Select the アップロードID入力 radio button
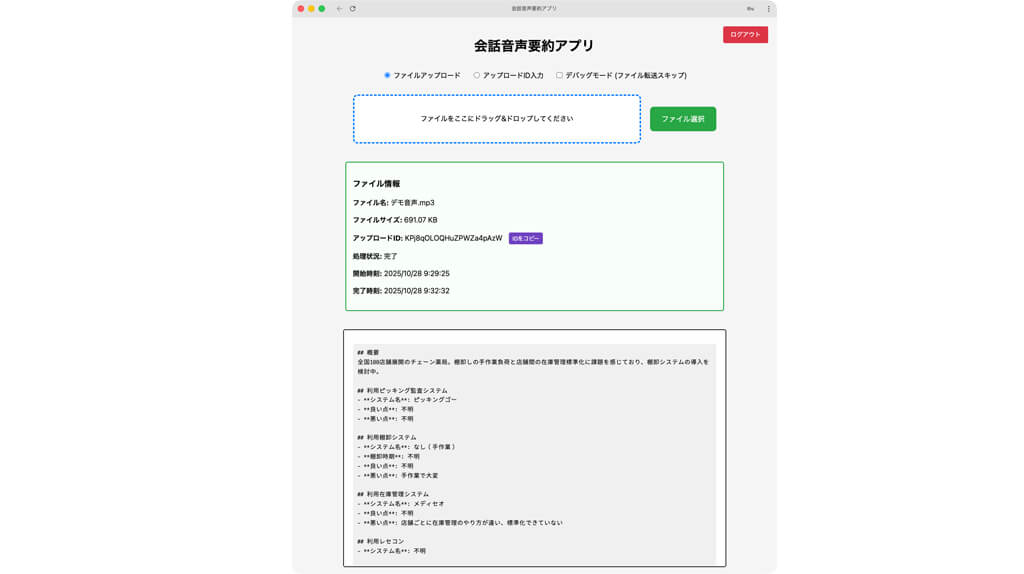 (x=477, y=75)
